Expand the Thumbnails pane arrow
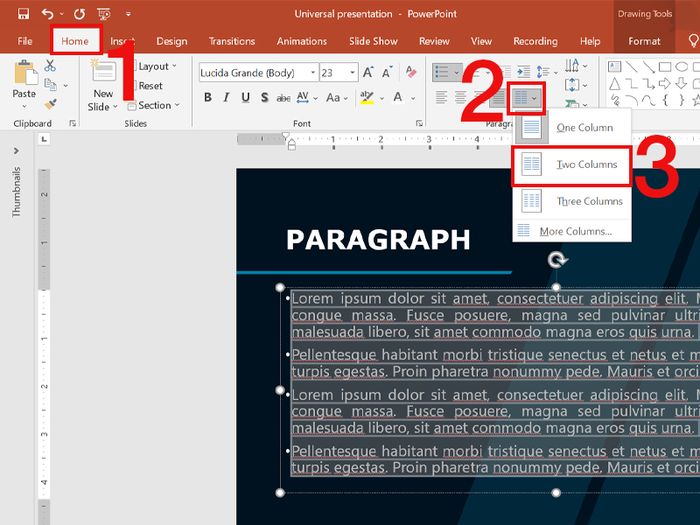Viewport: 700px width, 525px height. 16,151
